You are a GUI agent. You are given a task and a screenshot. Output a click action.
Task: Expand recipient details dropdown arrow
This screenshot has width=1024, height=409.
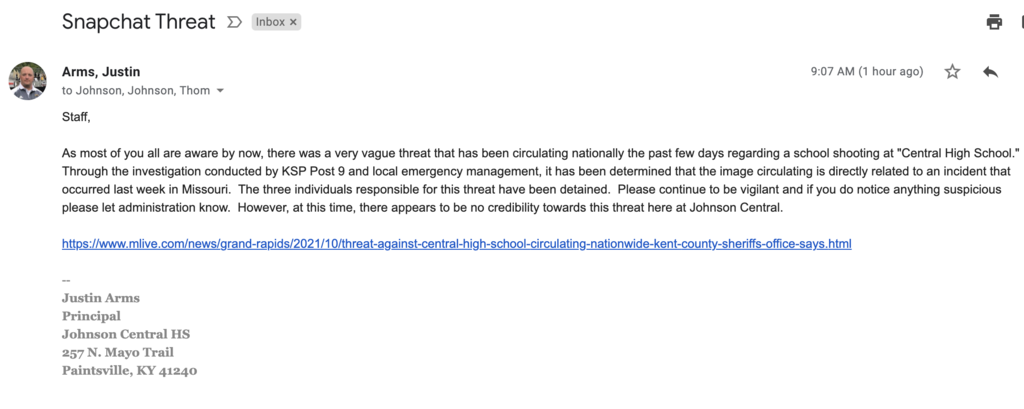click(220, 91)
